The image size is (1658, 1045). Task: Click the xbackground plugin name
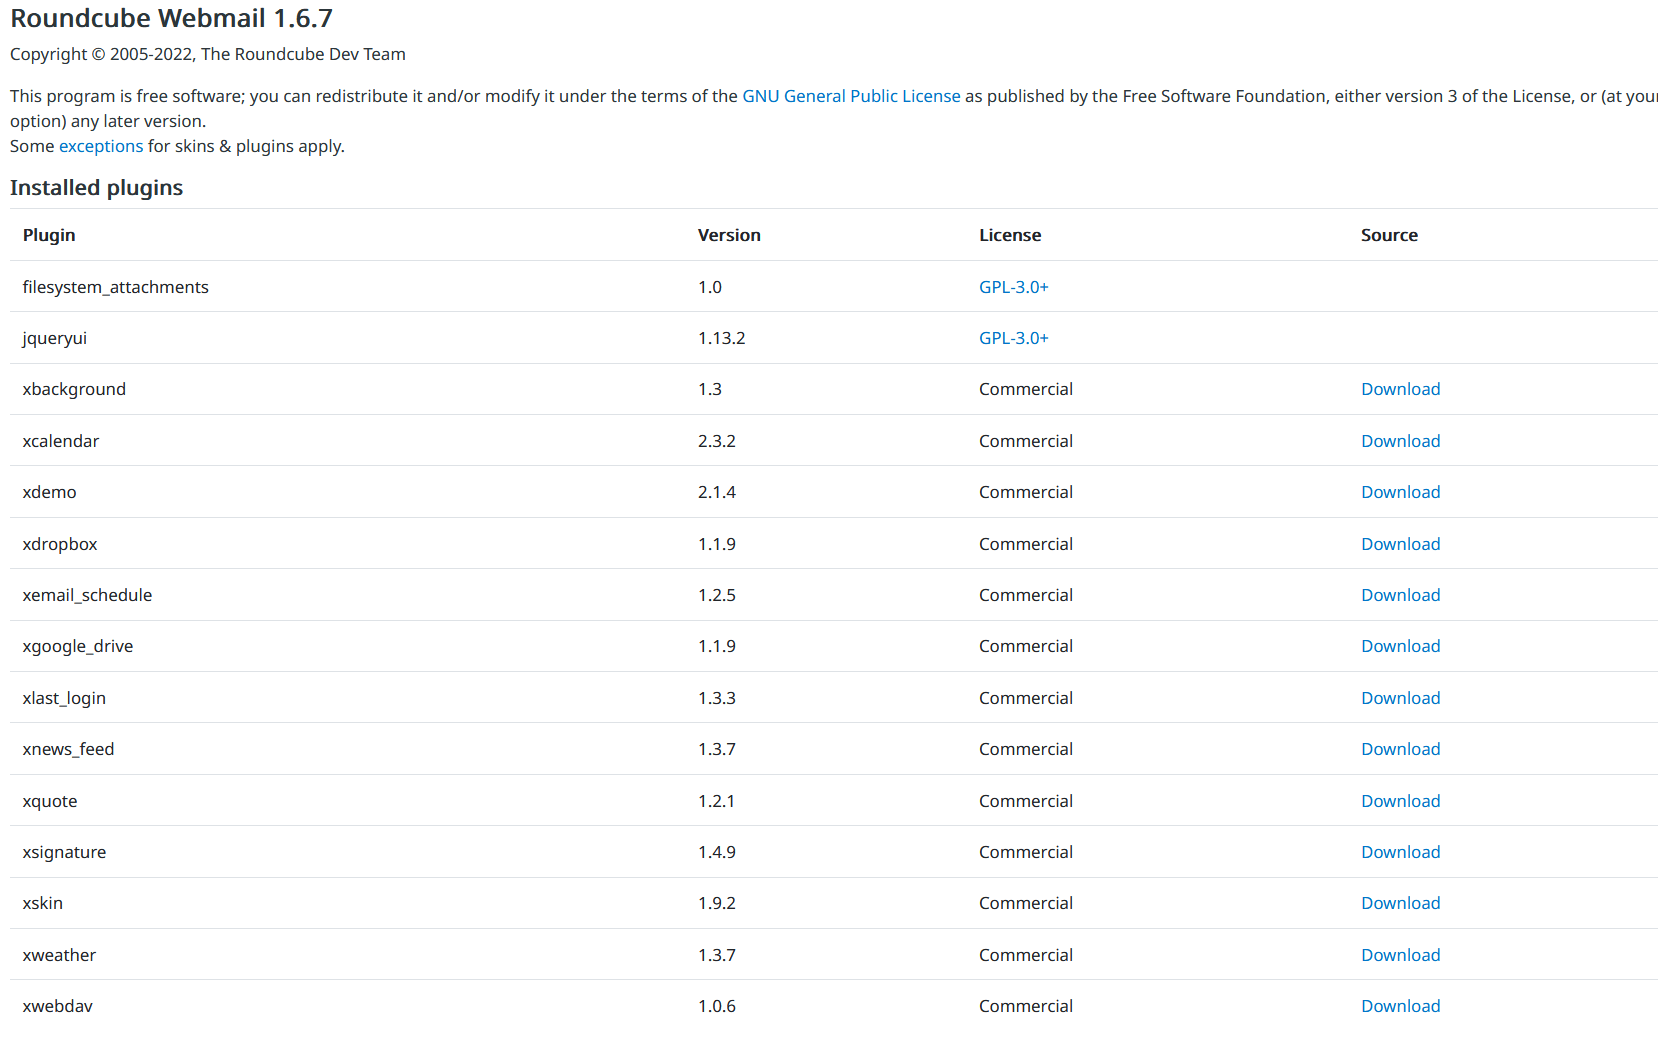[74, 389]
